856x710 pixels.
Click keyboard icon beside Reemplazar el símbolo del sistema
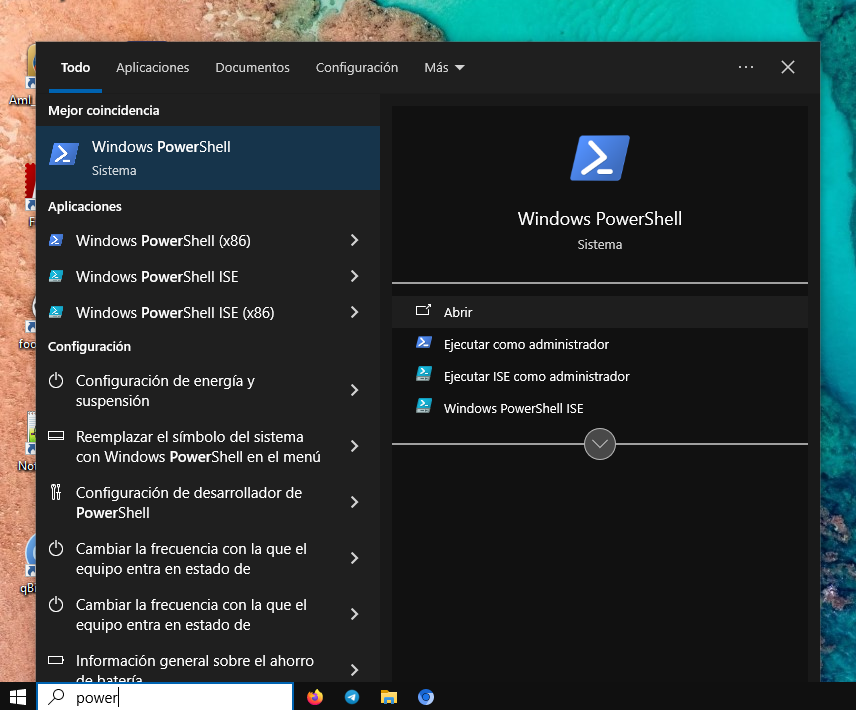click(x=56, y=435)
